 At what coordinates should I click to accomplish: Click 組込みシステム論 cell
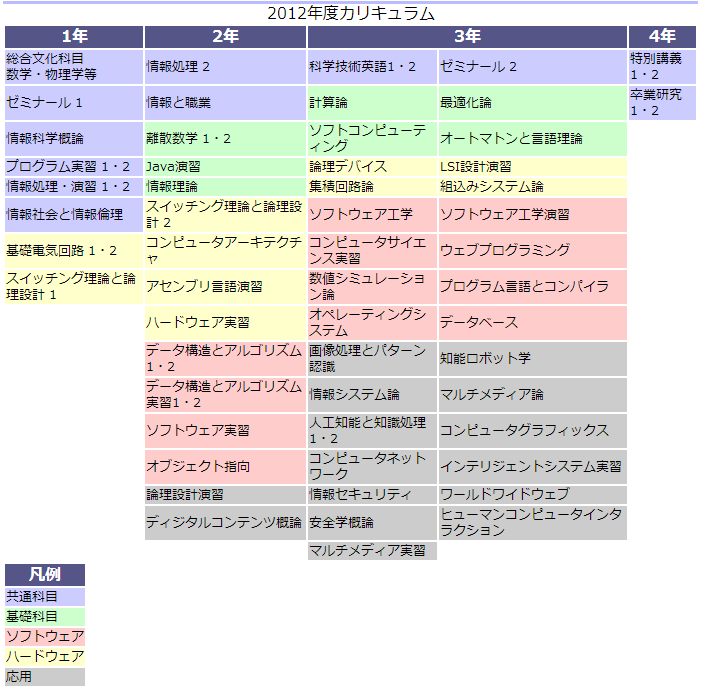pos(533,187)
